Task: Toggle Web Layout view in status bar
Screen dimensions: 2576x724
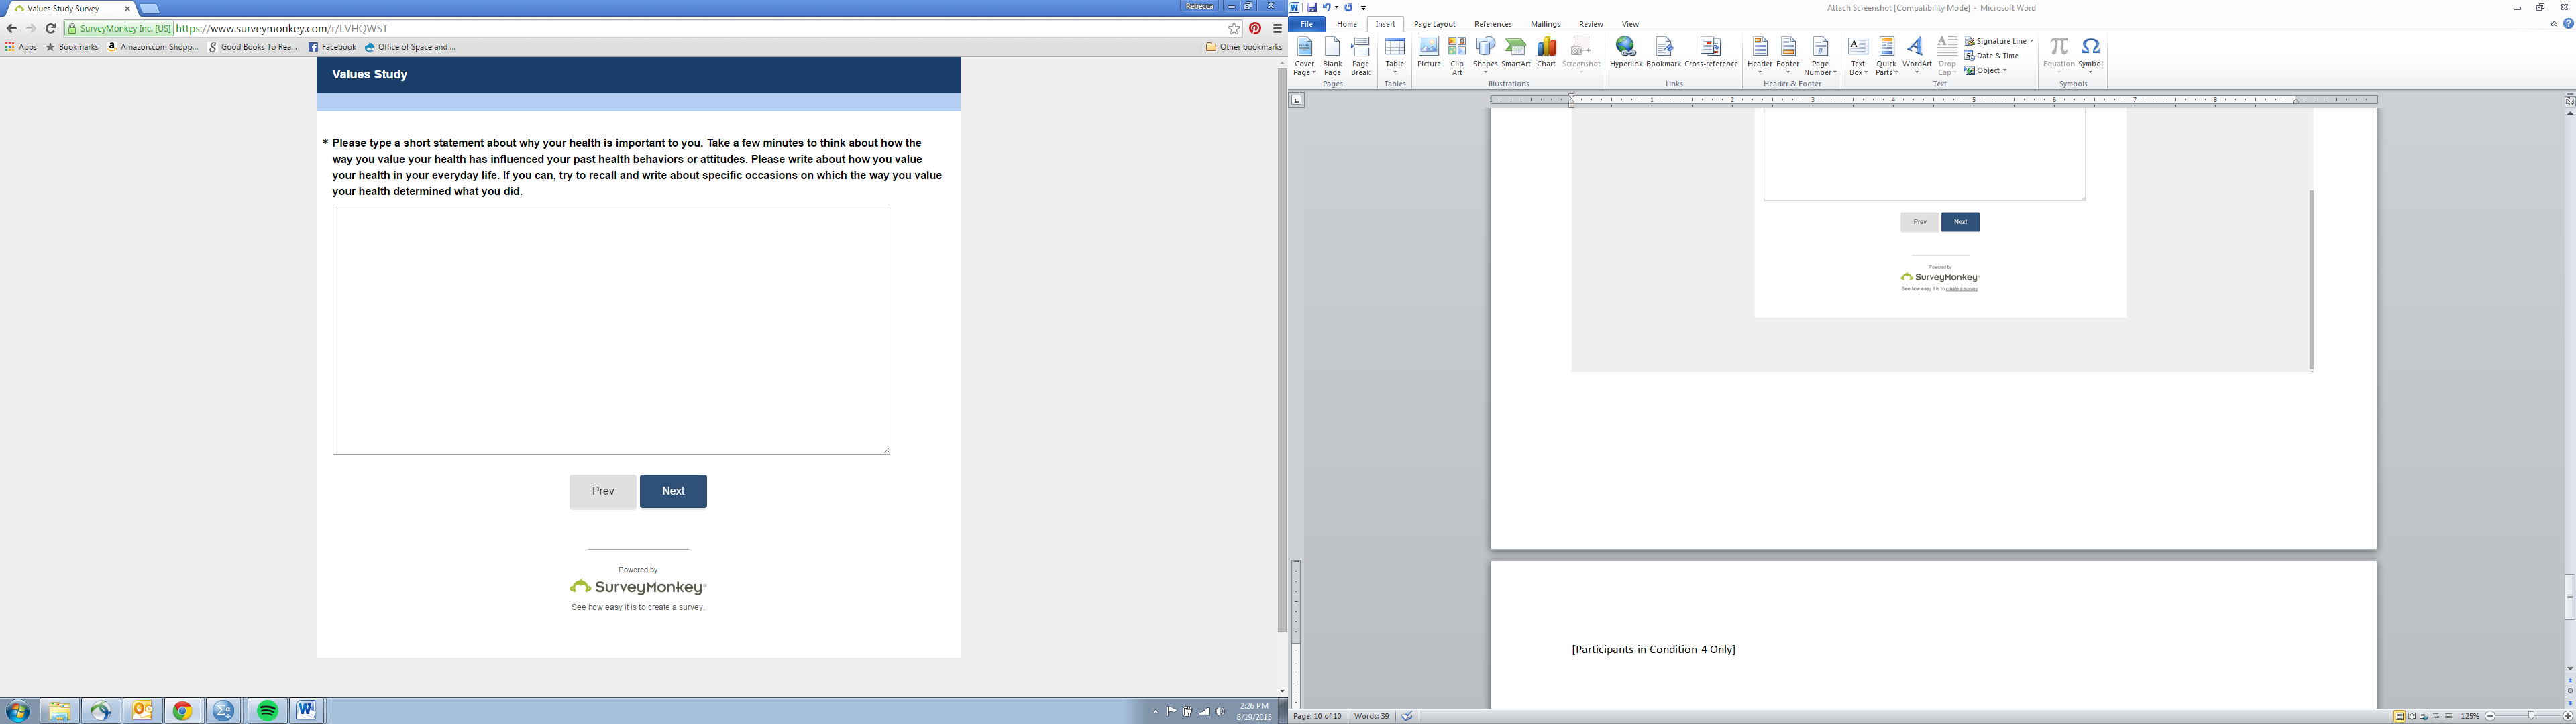Action: pos(2424,716)
